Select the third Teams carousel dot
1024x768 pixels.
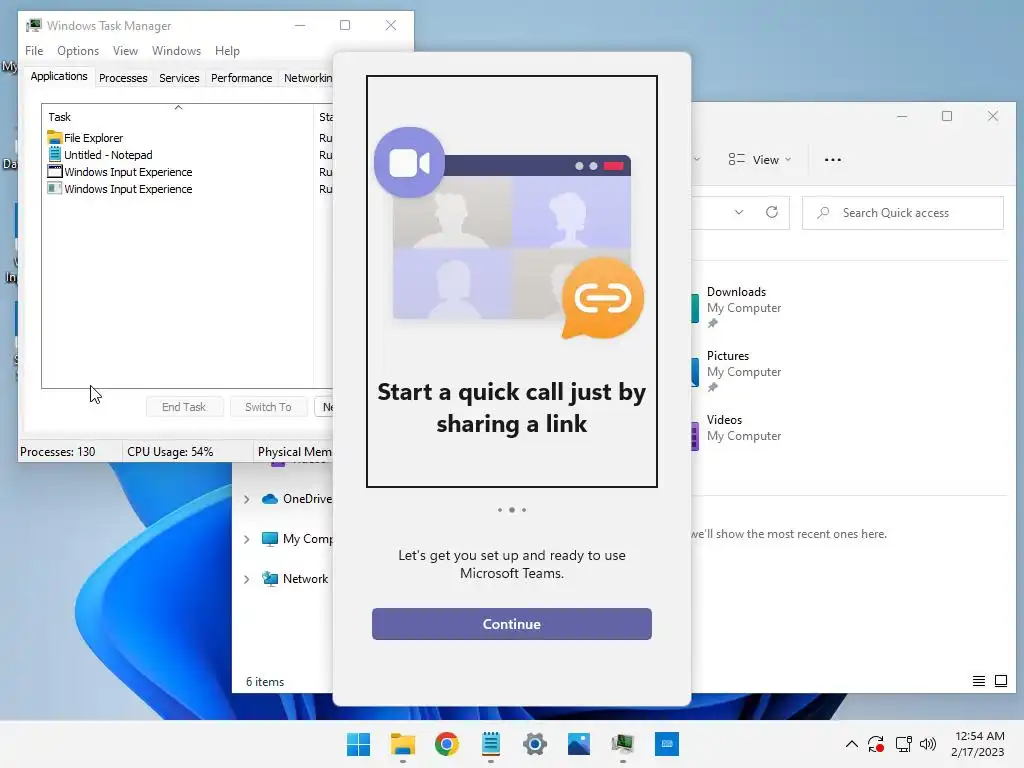click(524, 510)
